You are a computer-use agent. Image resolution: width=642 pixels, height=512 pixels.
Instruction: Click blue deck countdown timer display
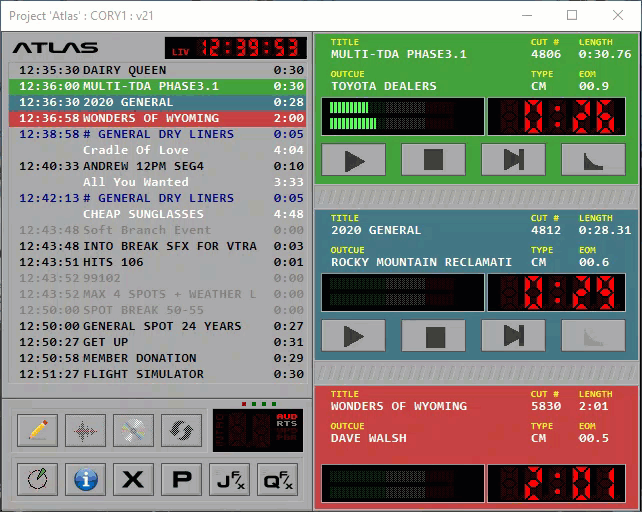point(556,292)
